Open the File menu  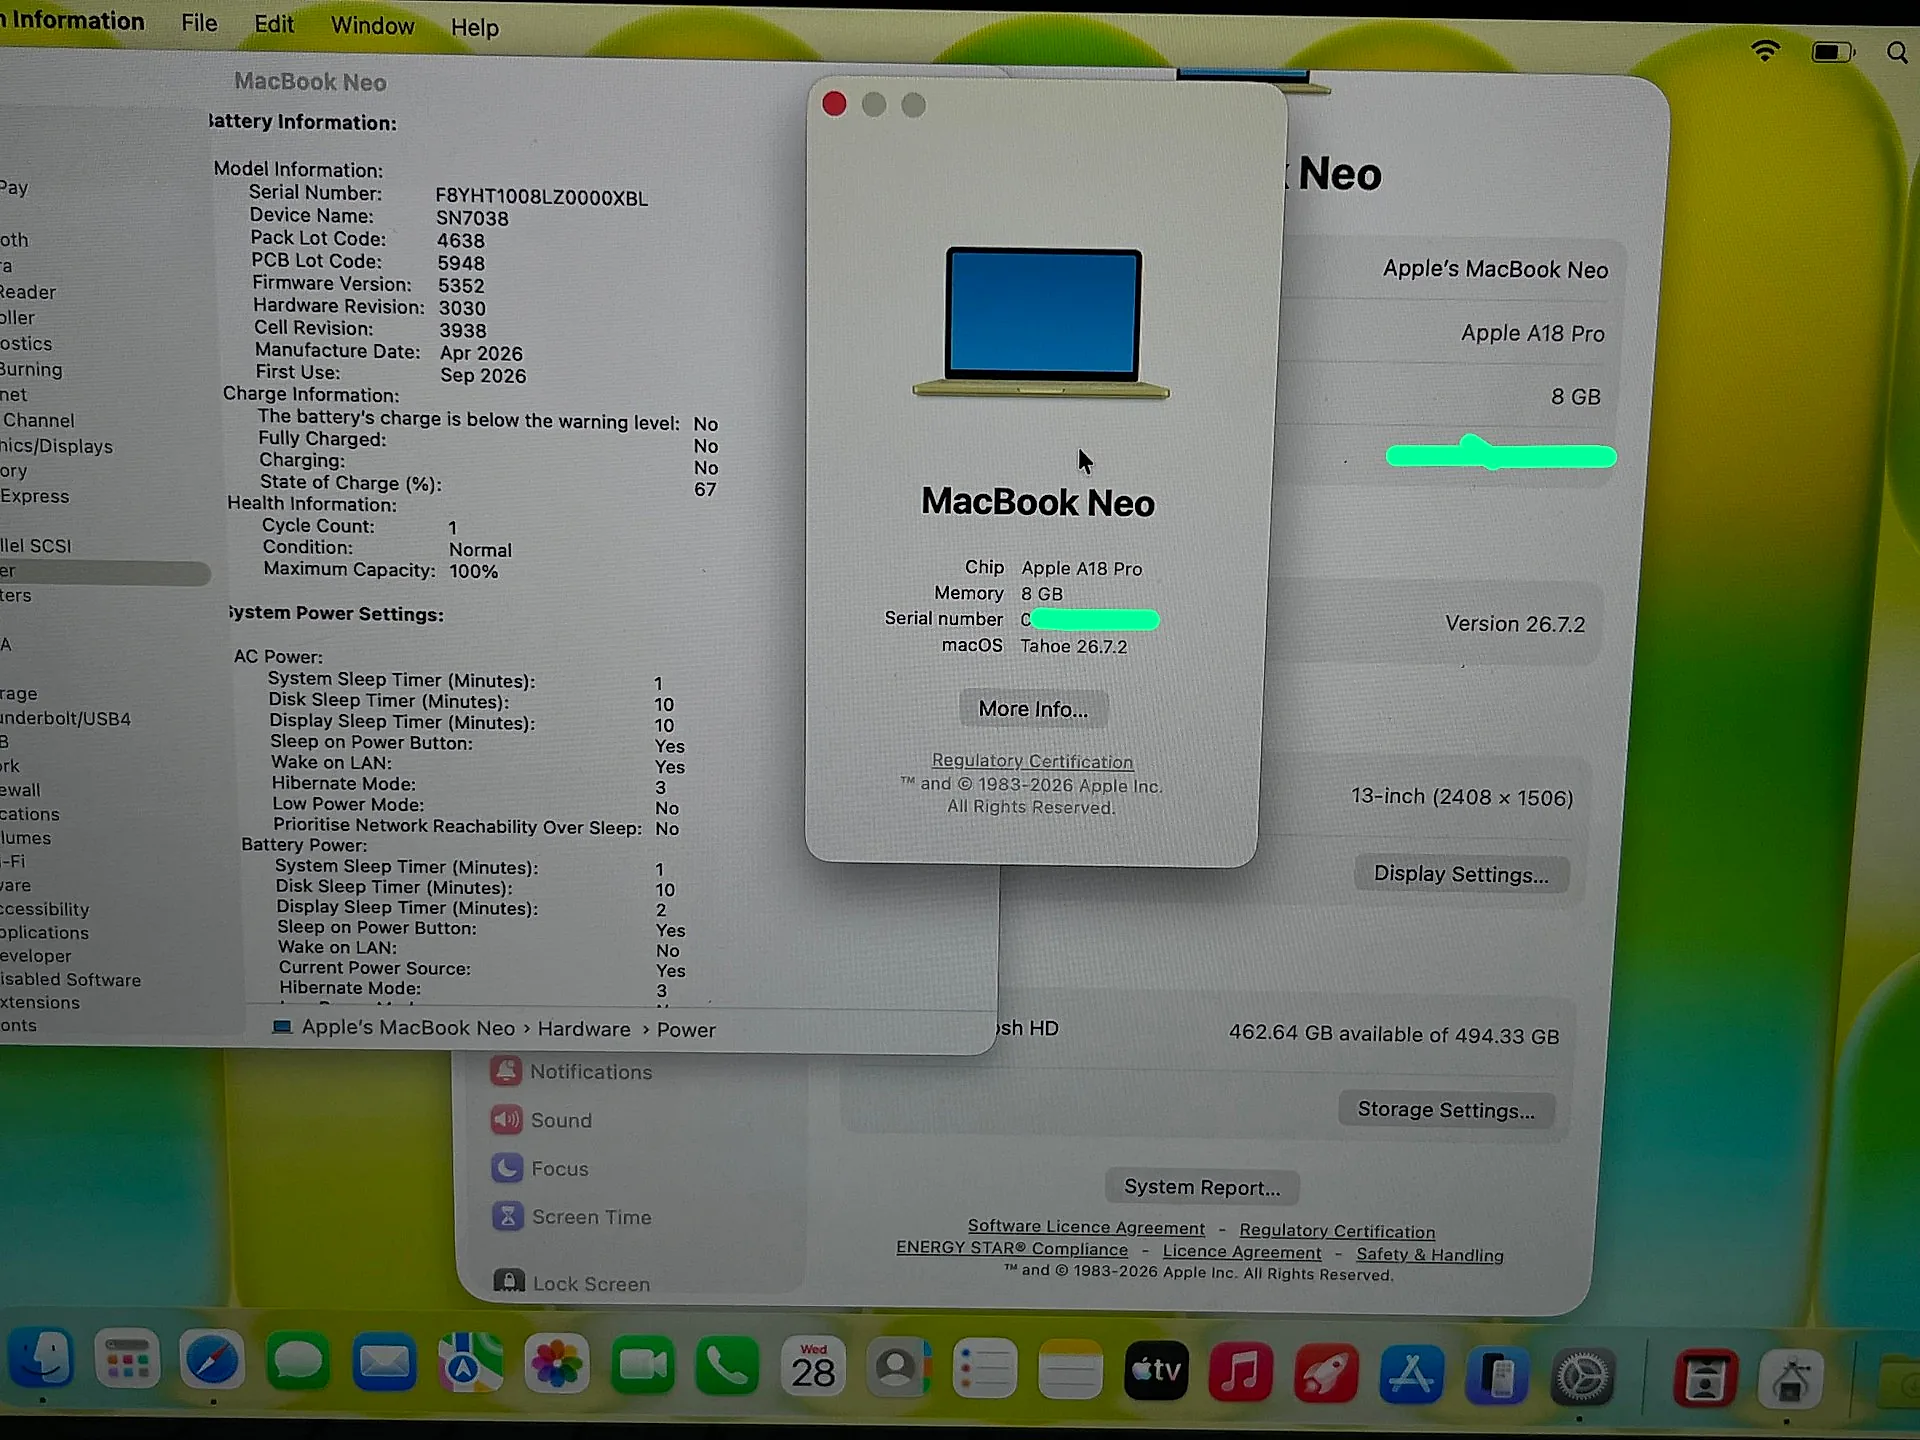tap(199, 23)
